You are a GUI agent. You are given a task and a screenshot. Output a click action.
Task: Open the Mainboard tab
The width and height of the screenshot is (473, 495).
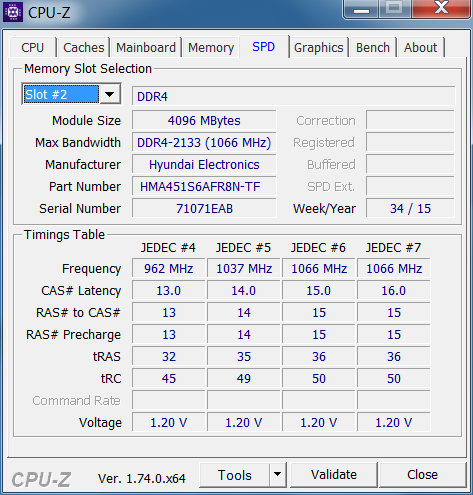[146, 47]
